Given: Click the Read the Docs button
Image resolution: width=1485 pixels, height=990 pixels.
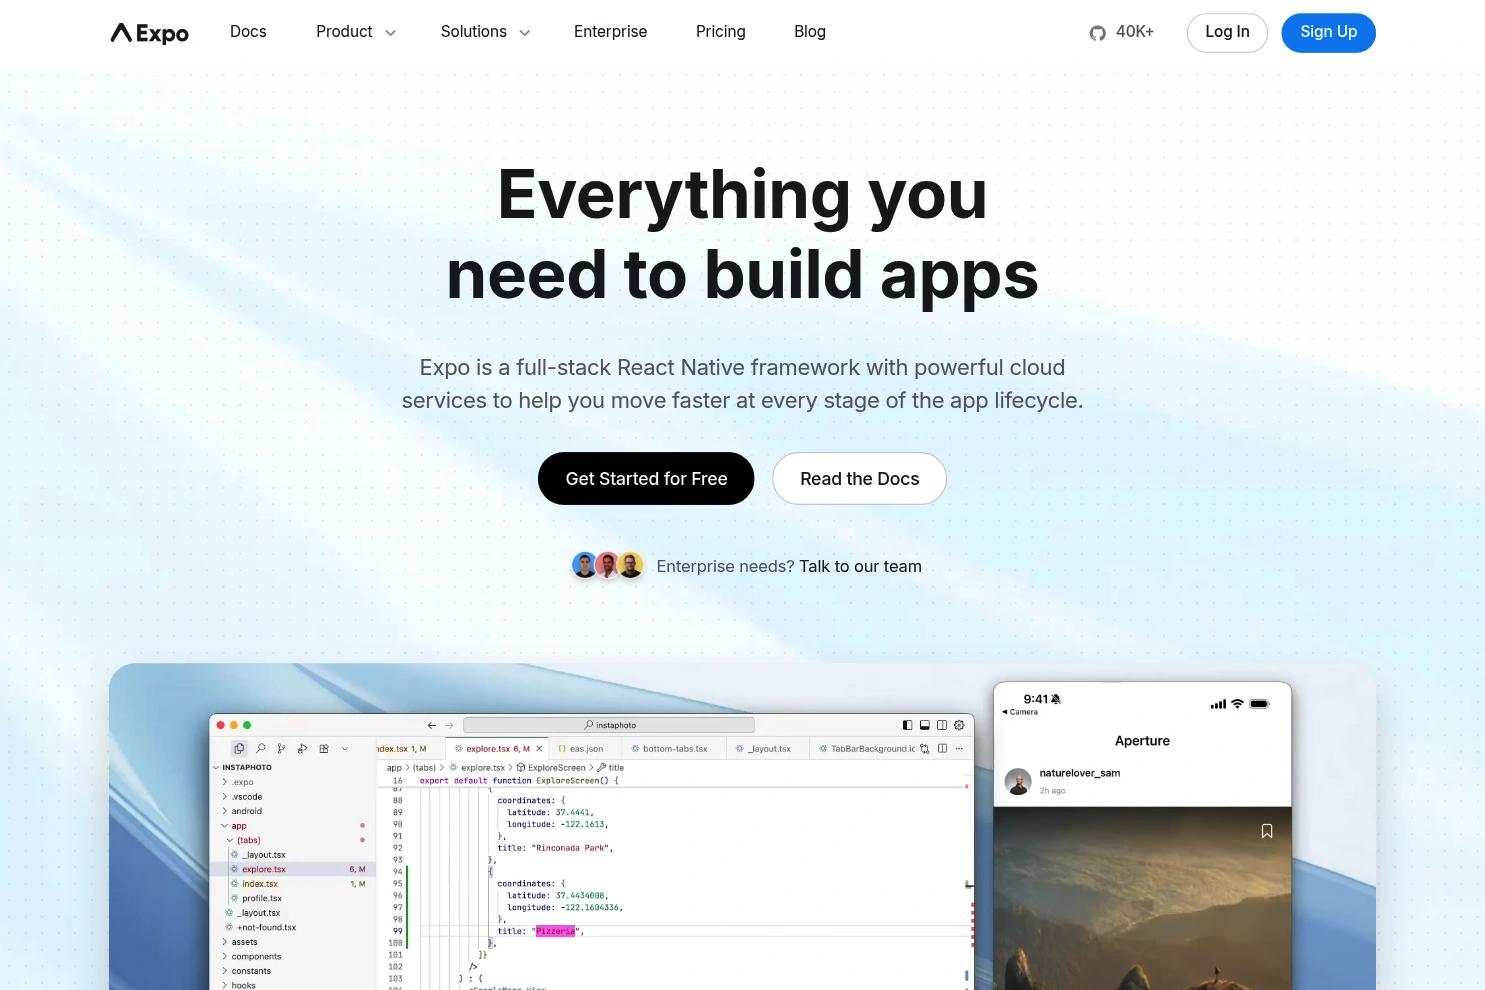Looking at the screenshot, I should pos(859,478).
